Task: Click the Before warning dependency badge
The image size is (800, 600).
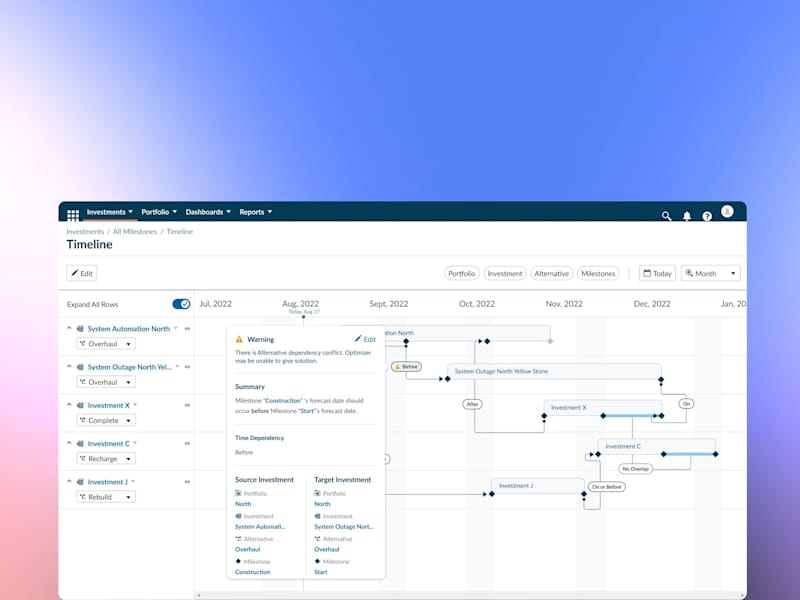Action: click(406, 366)
